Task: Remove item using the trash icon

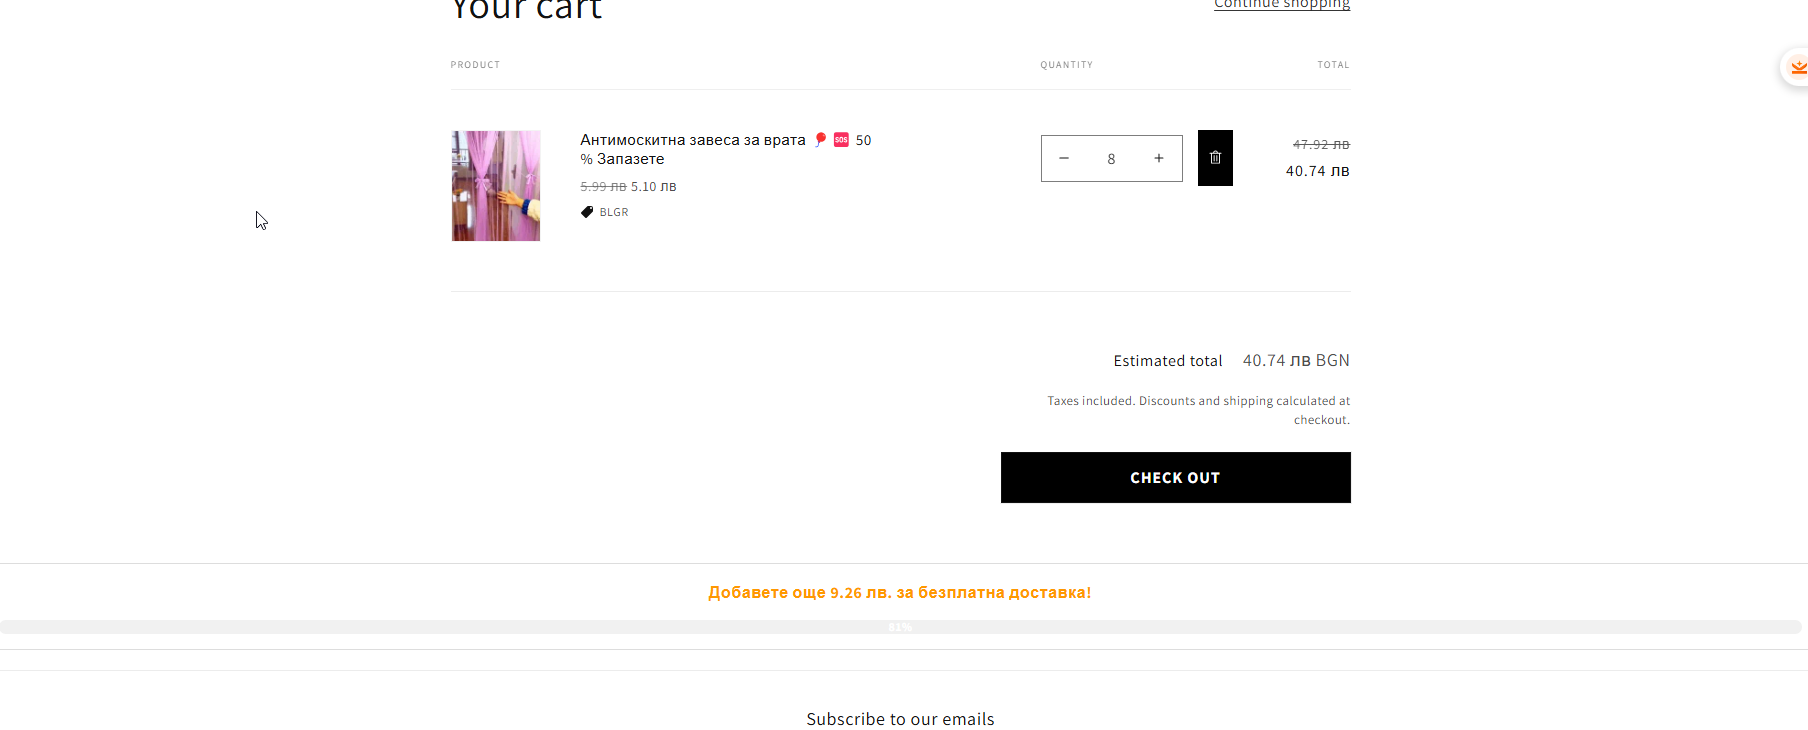Action: [x=1215, y=158]
